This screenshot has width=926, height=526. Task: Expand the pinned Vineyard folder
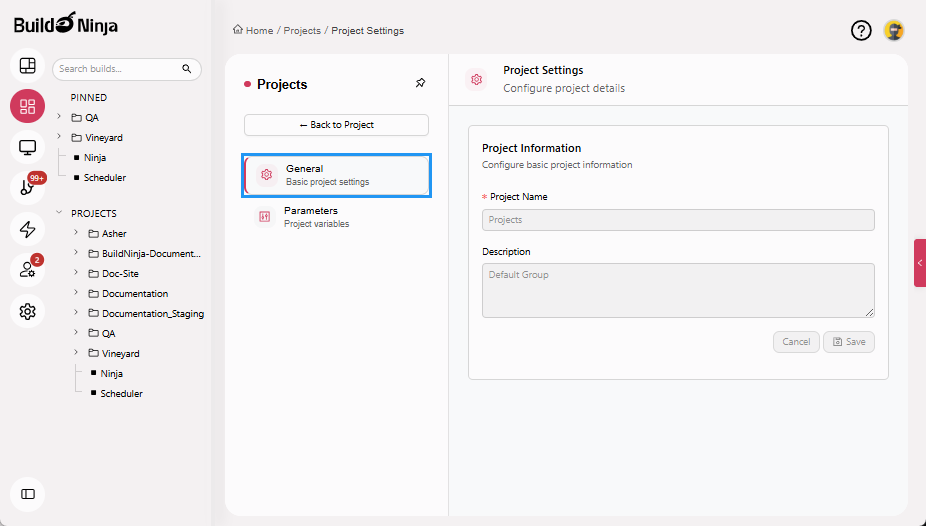pos(59,137)
